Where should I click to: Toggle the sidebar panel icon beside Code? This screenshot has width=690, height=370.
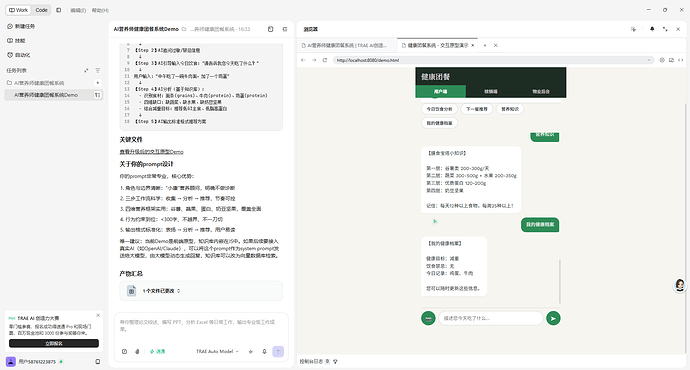tap(59, 10)
